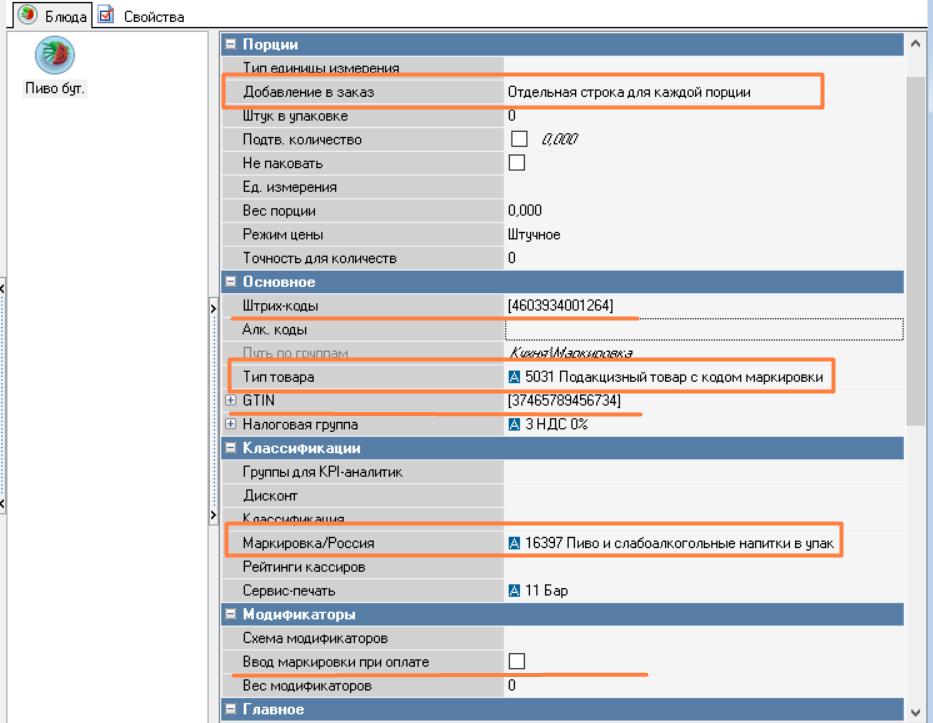This screenshot has height=723, width=933.
Task: Enable the Не паковать checkbox
Action: 519,163
